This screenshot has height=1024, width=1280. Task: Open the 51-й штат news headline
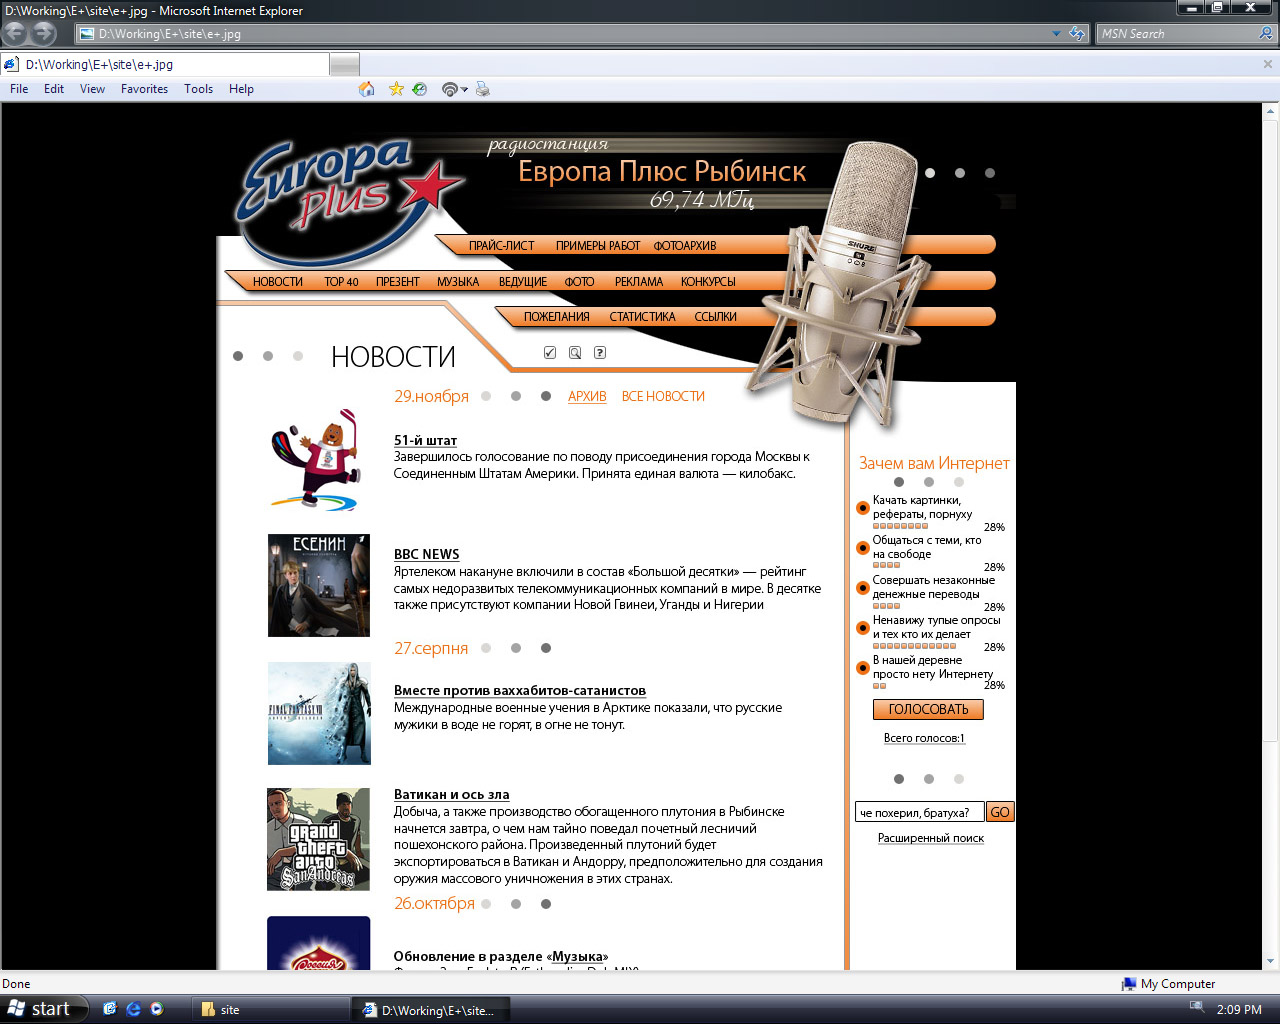(425, 441)
